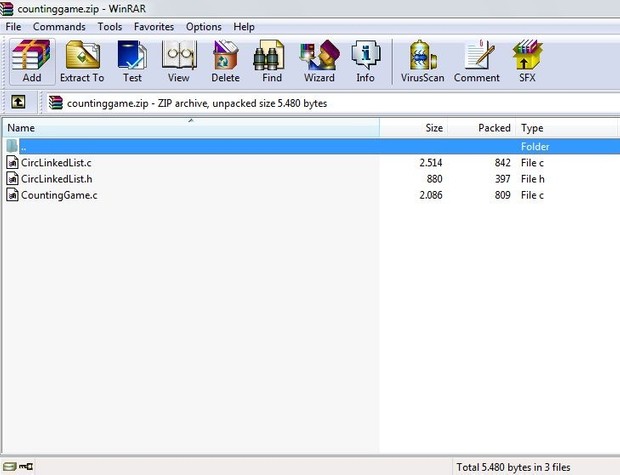Screen dimensions: 620x475
Task: Go up one level with arrow button
Action: (18, 102)
